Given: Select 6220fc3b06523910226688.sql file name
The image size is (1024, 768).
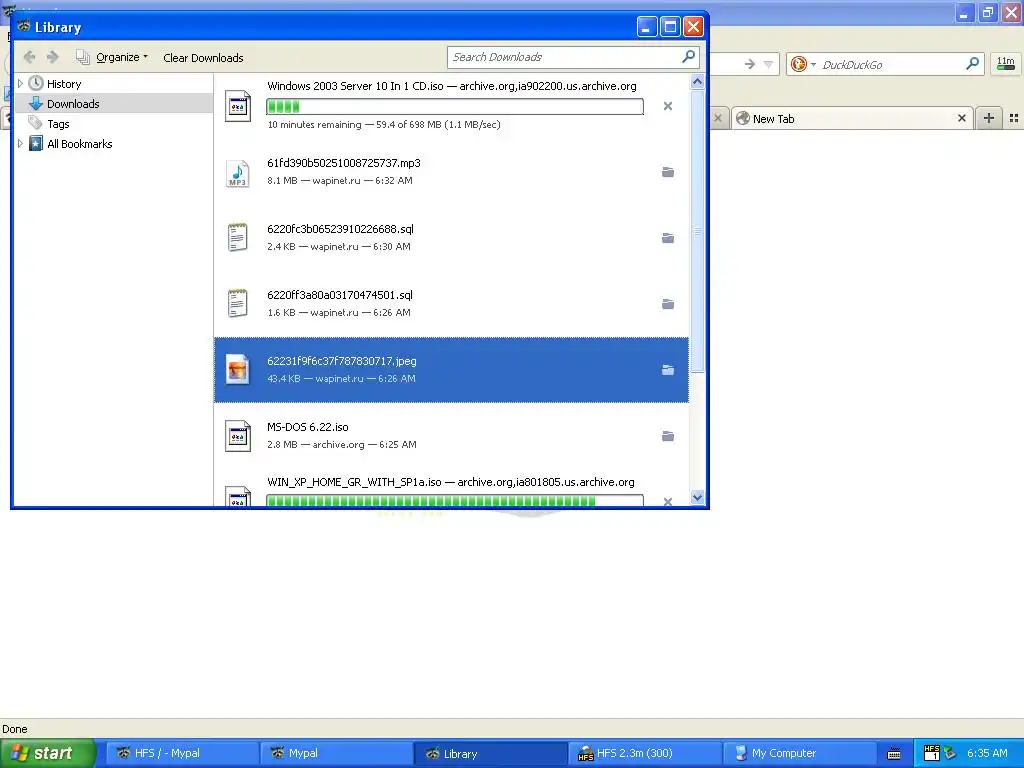Looking at the screenshot, I should tap(340, 229).
